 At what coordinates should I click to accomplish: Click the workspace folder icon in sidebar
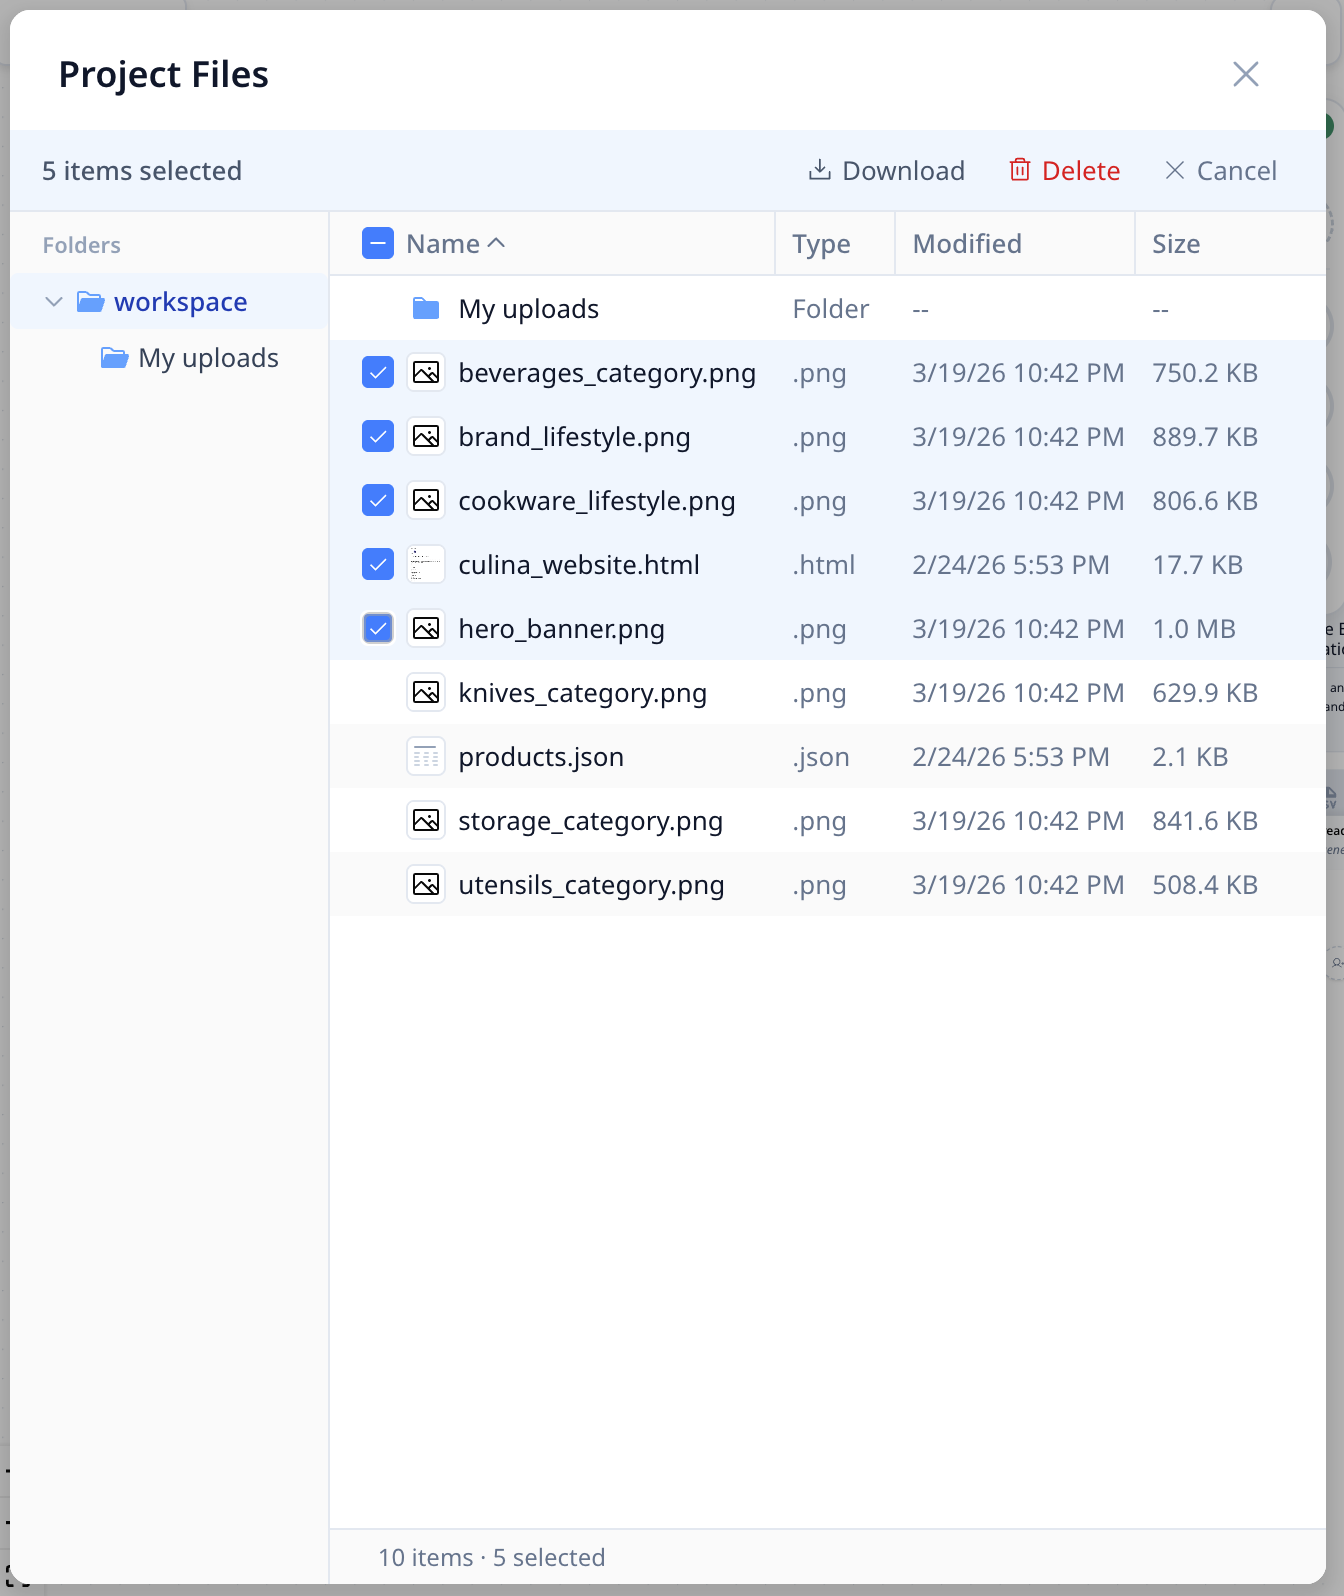click(91, 302)
